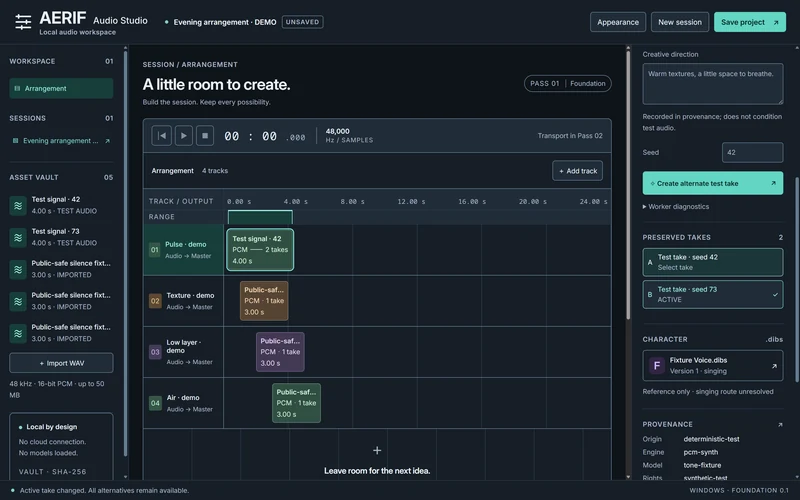This screenshot has height=500, width=800.
Task: Click track 04 number badge for Air · demo
Action: [155, 403]
